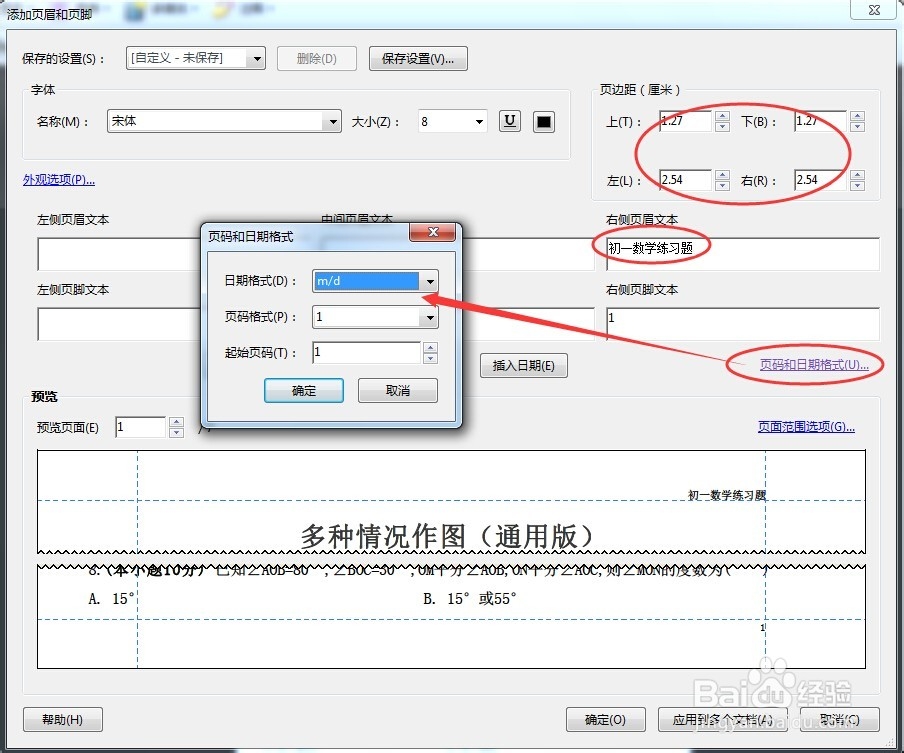Click the 保存设置(V) button
The height and width of the screenshot is (753, 904).
418,58
